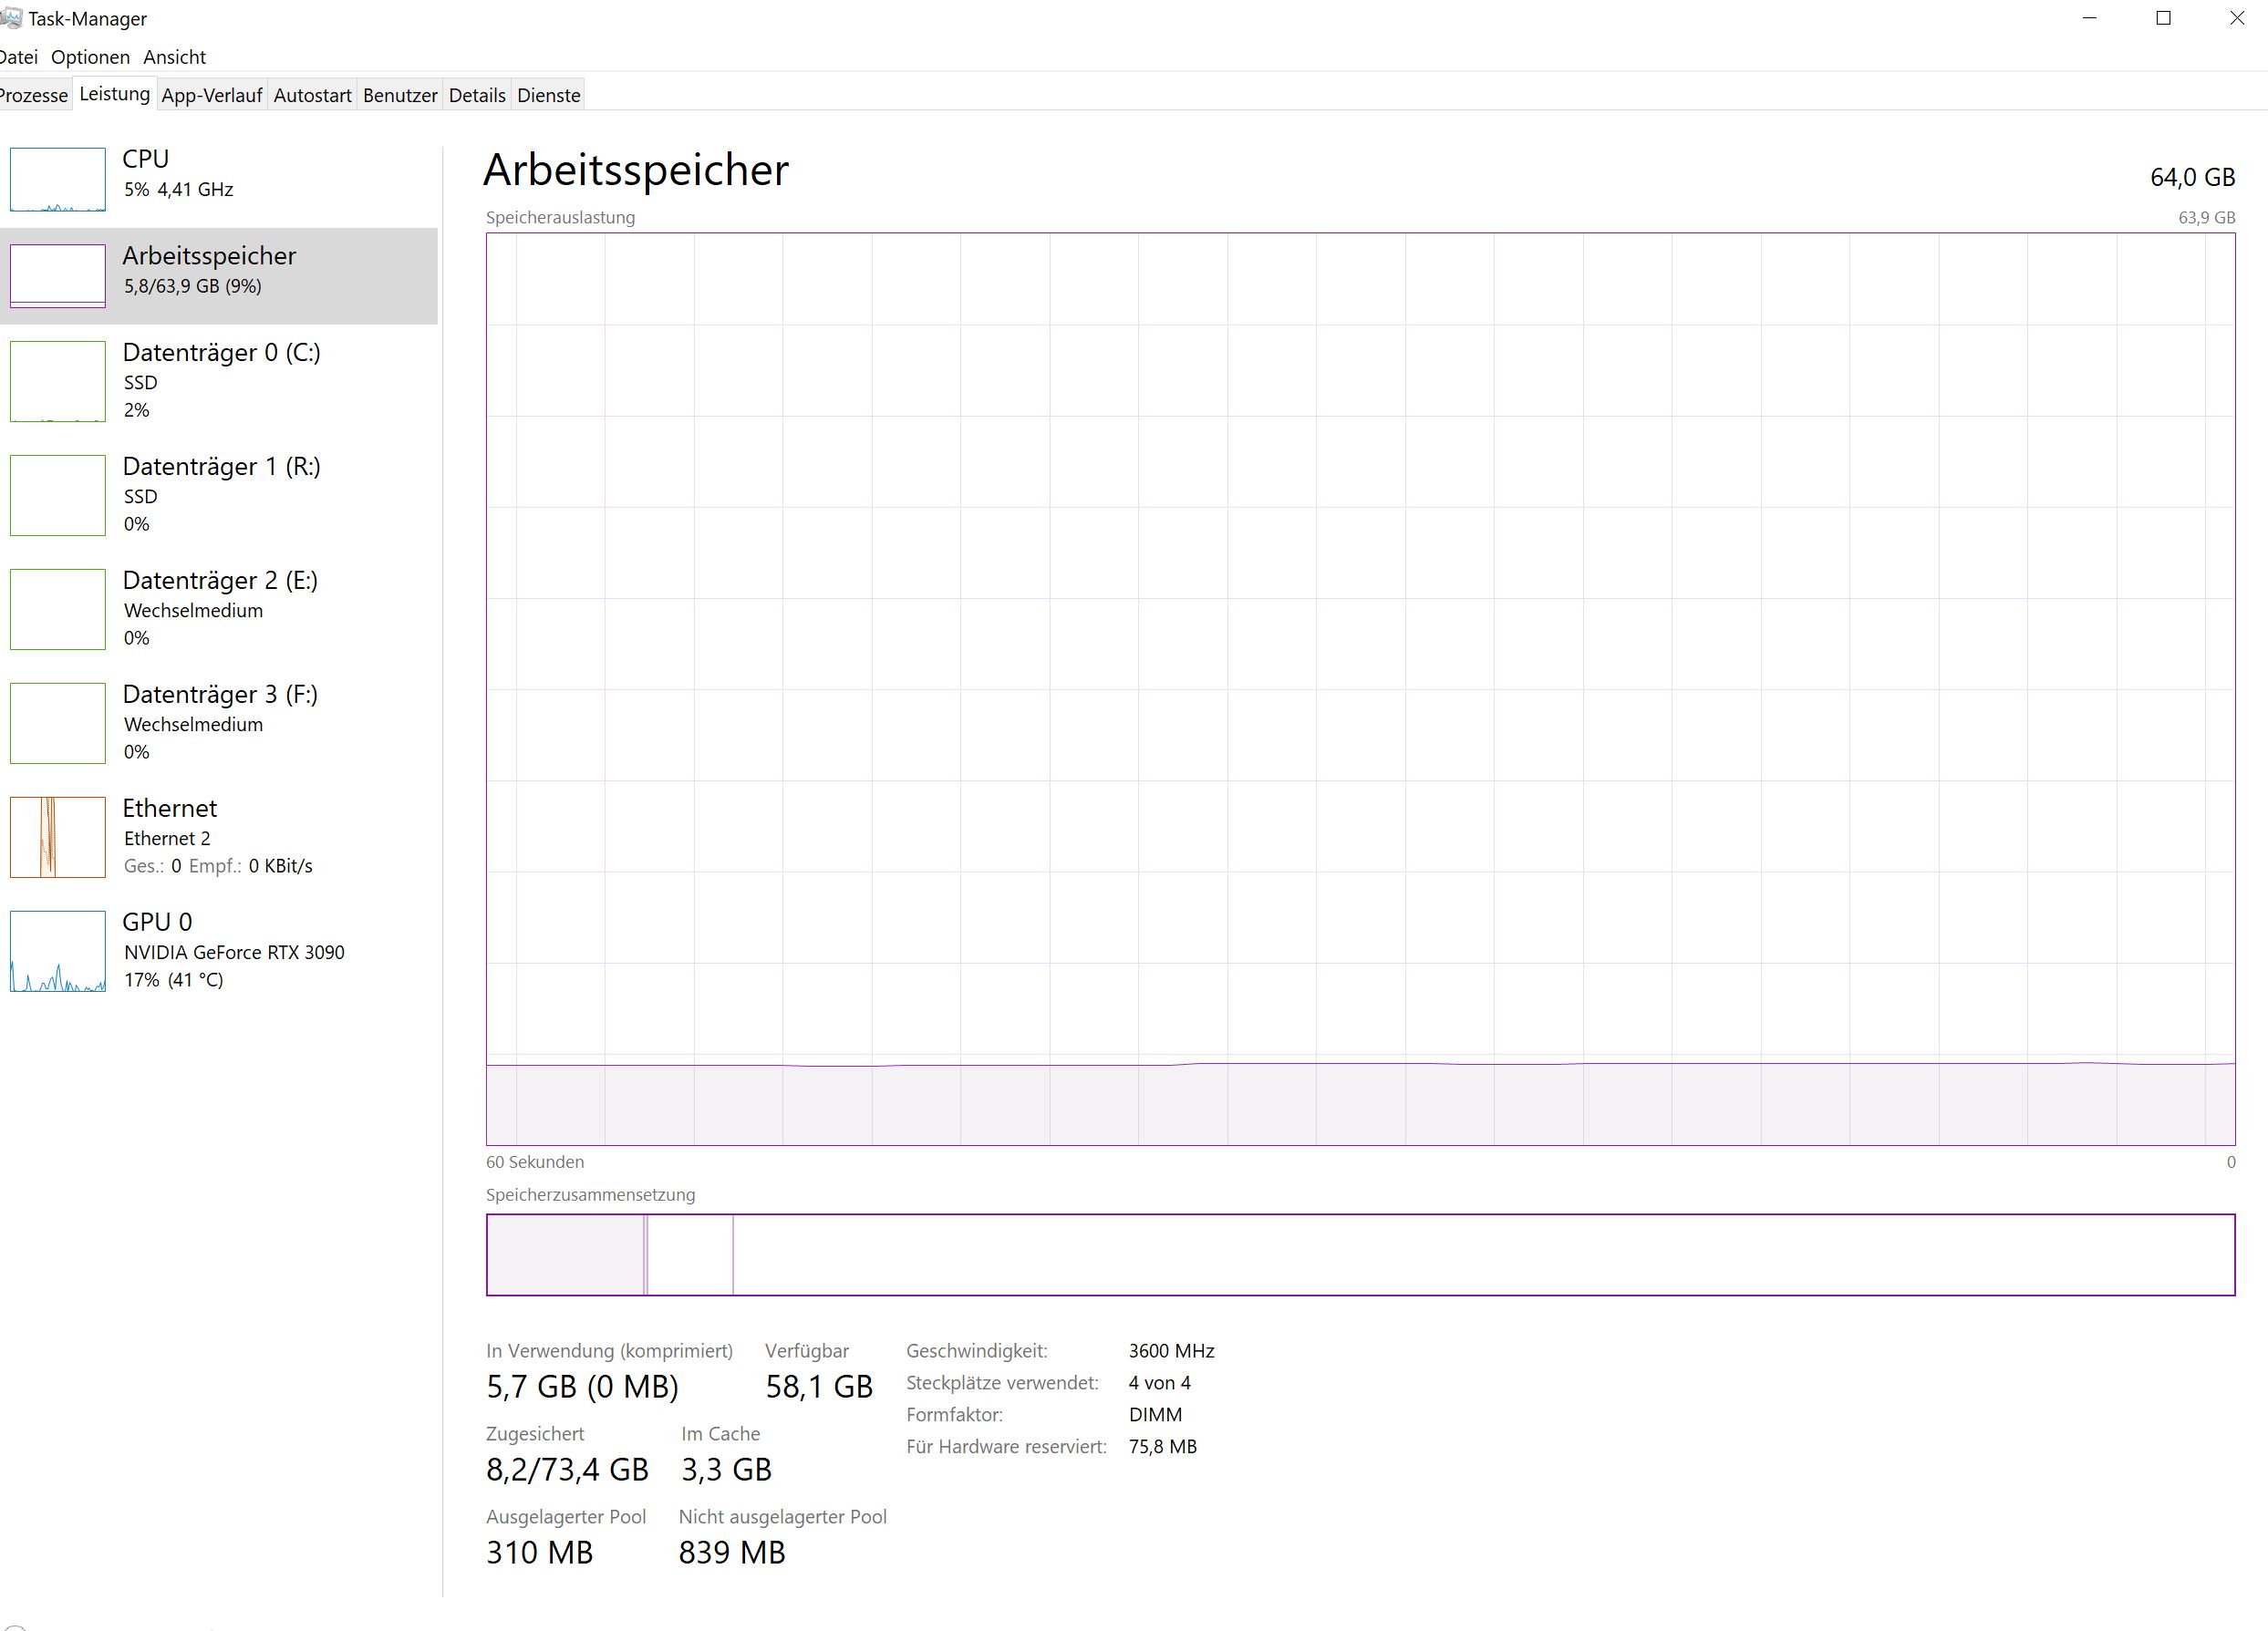The height and width of the screenshot is (1631, 2268).
Task: Show Datenträger 2 (E:) Wechselmedium stats
Action: pyautogui.click(x=193, y=609)
